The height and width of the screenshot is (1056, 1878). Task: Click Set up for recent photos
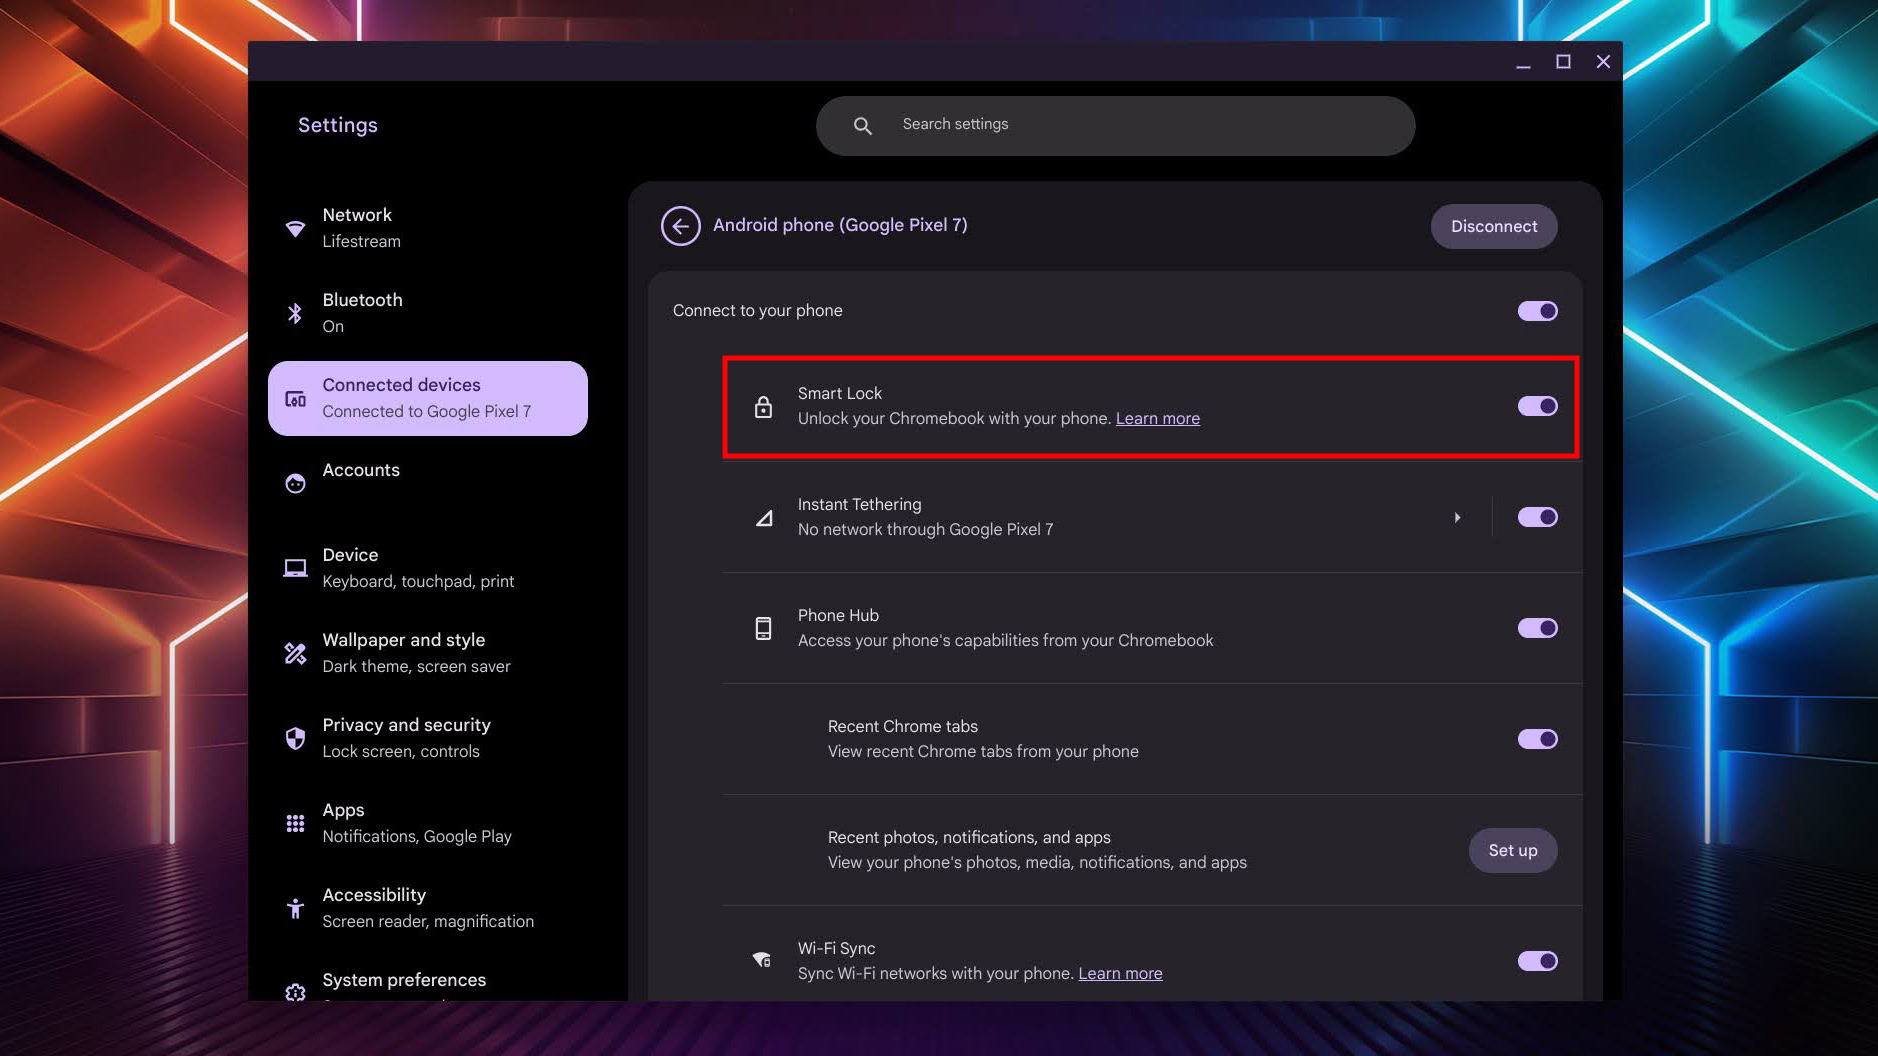tap(1512, 850)
